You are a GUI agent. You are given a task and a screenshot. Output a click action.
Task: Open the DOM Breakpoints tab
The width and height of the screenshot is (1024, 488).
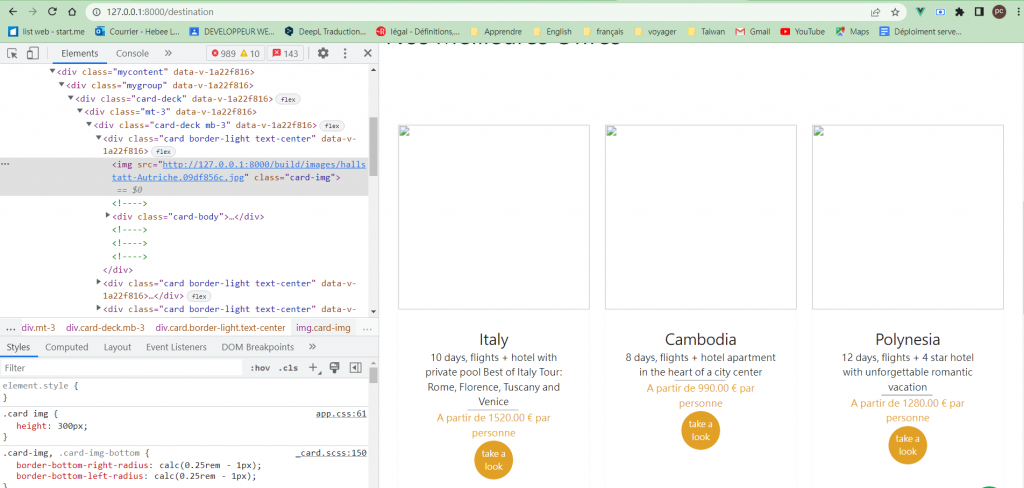tap(257, 347)
